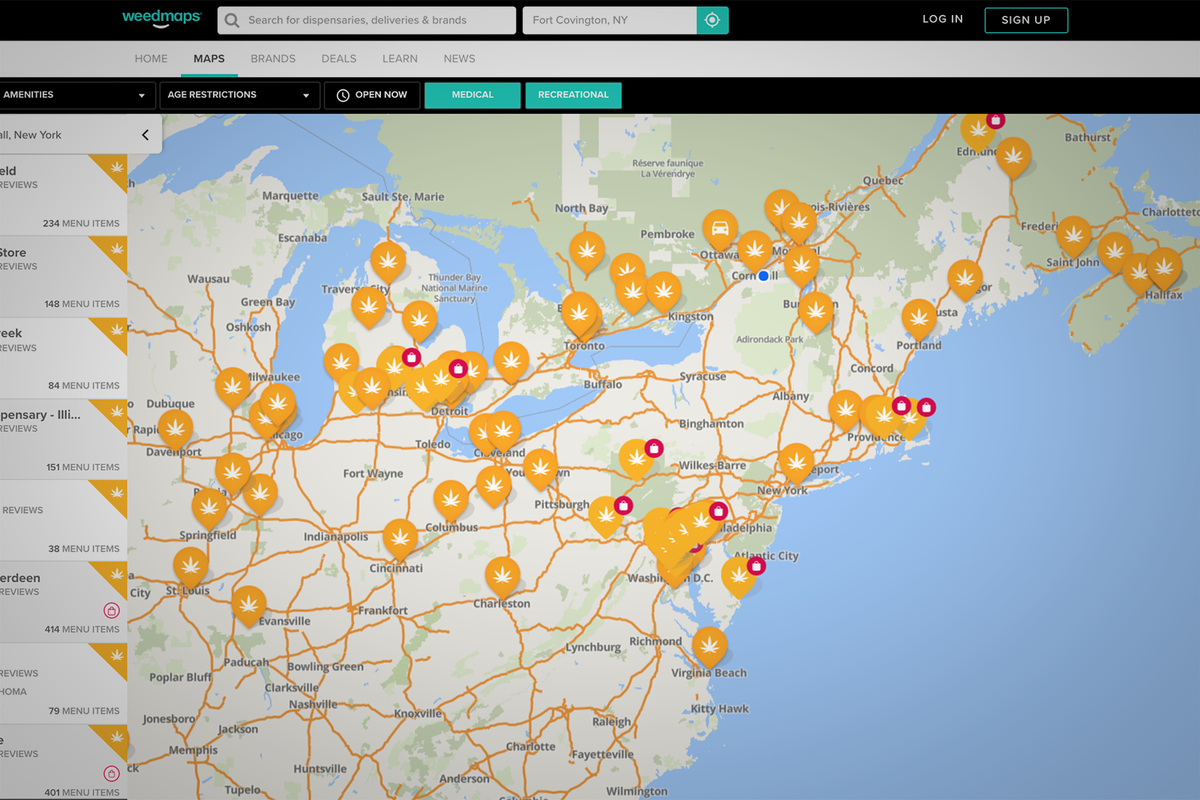Click the store bag icon by 401 menu items

tap(111, 773)
